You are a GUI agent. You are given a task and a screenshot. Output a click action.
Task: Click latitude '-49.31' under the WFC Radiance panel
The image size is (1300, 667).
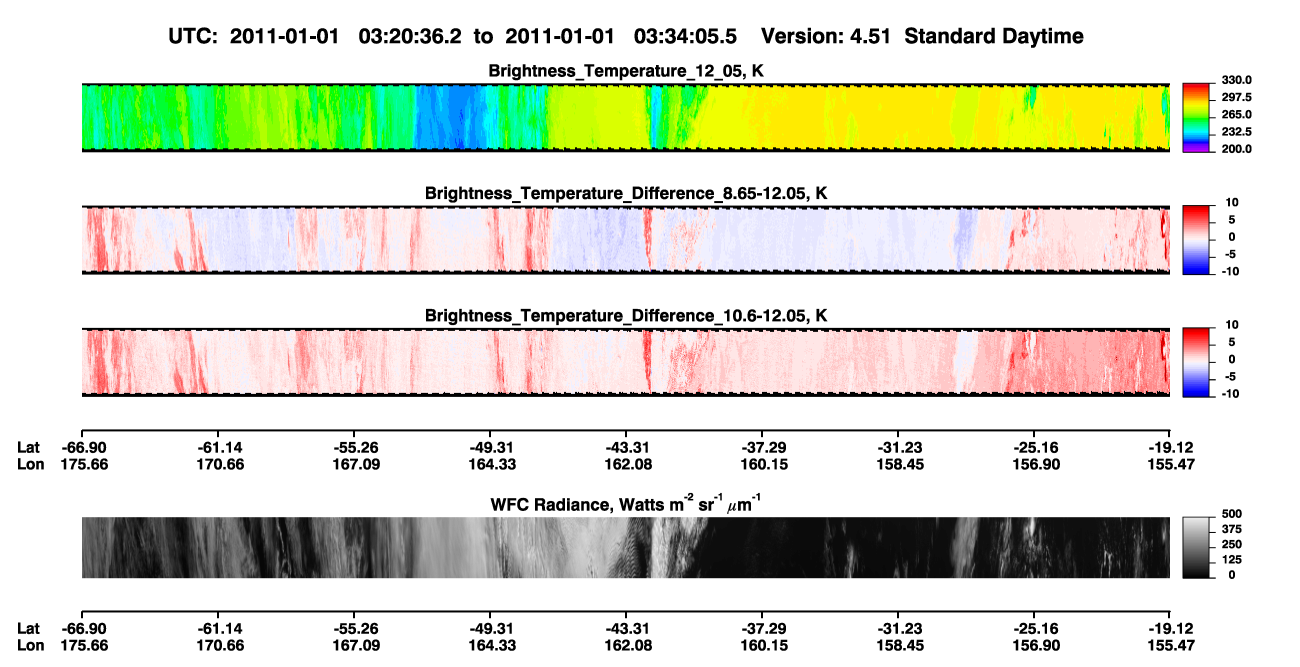click(490, 628)
